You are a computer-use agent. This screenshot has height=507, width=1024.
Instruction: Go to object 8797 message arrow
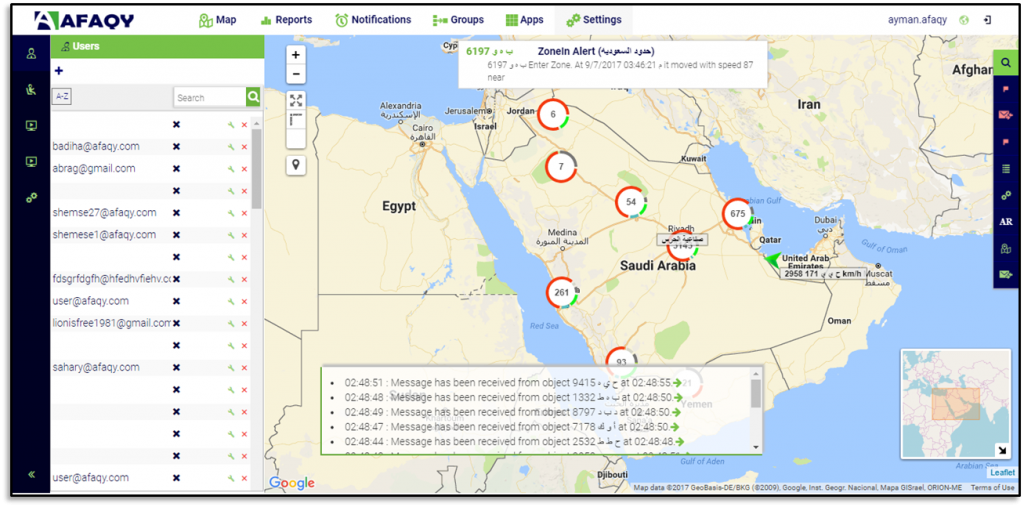coord(679,412)
